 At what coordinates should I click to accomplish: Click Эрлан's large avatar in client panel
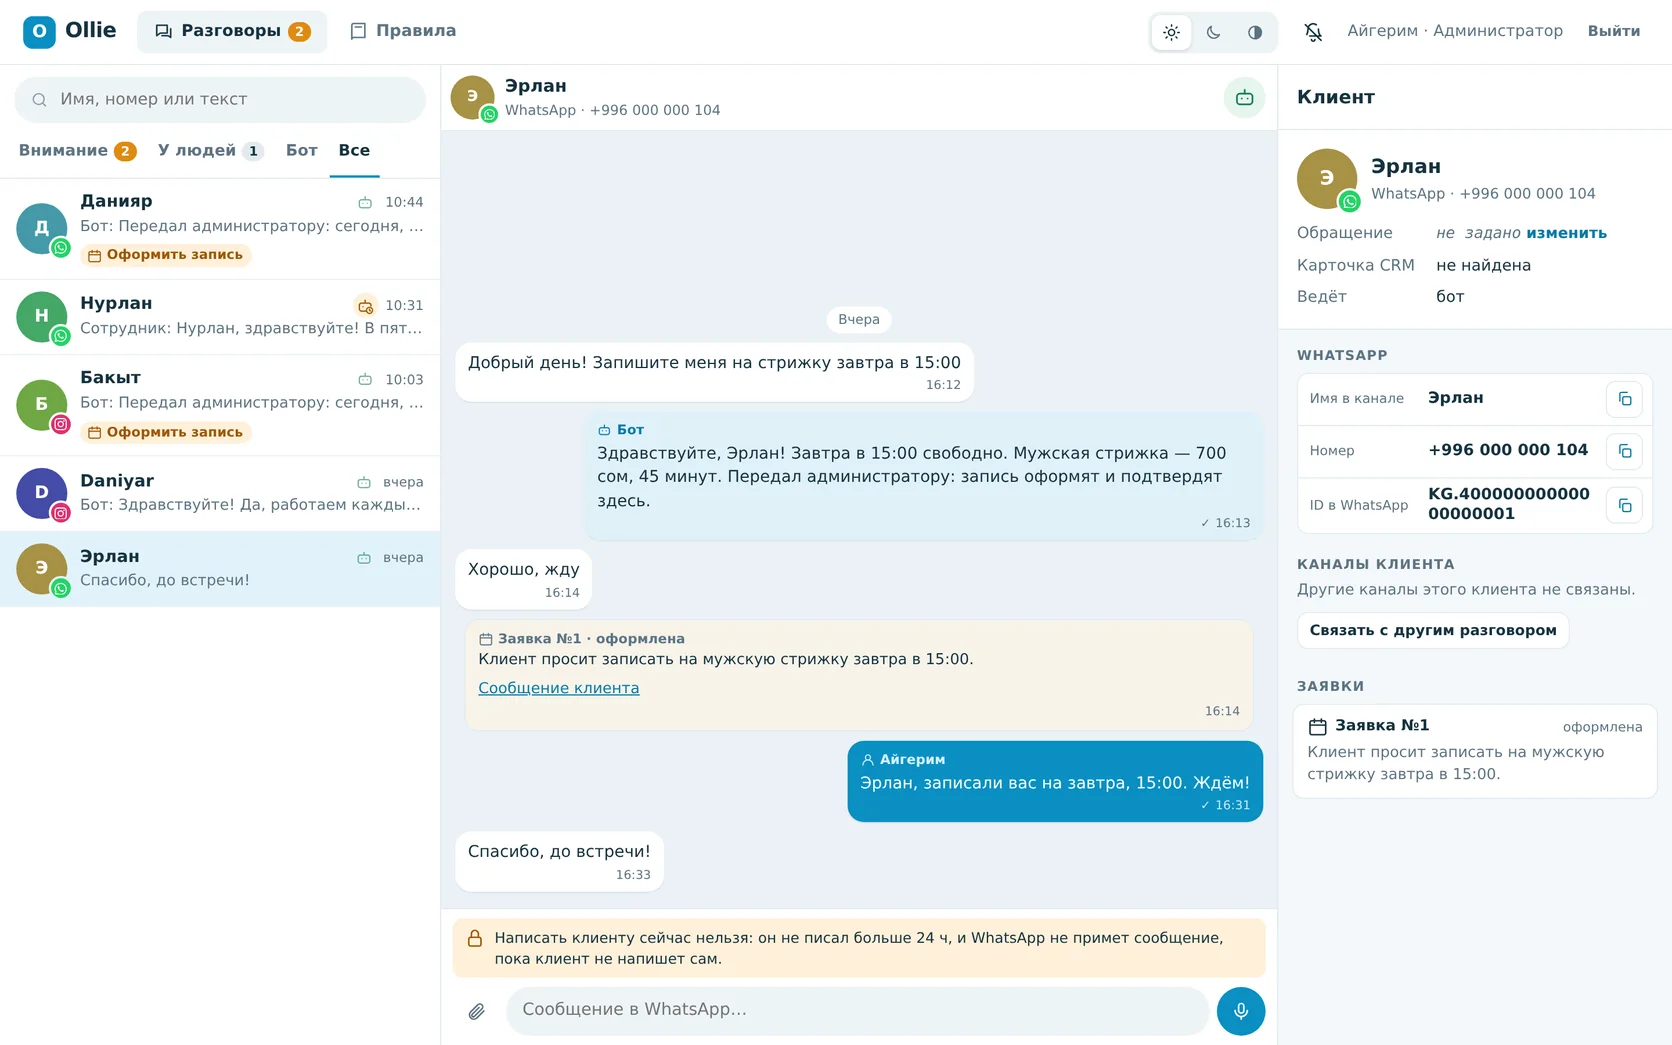[1327, 179]
